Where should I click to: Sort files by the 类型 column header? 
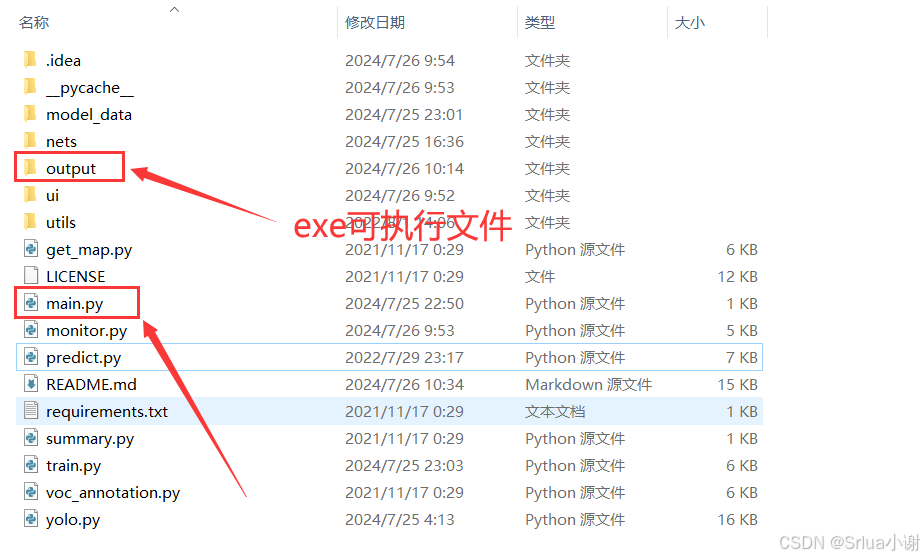coord(540,22)
